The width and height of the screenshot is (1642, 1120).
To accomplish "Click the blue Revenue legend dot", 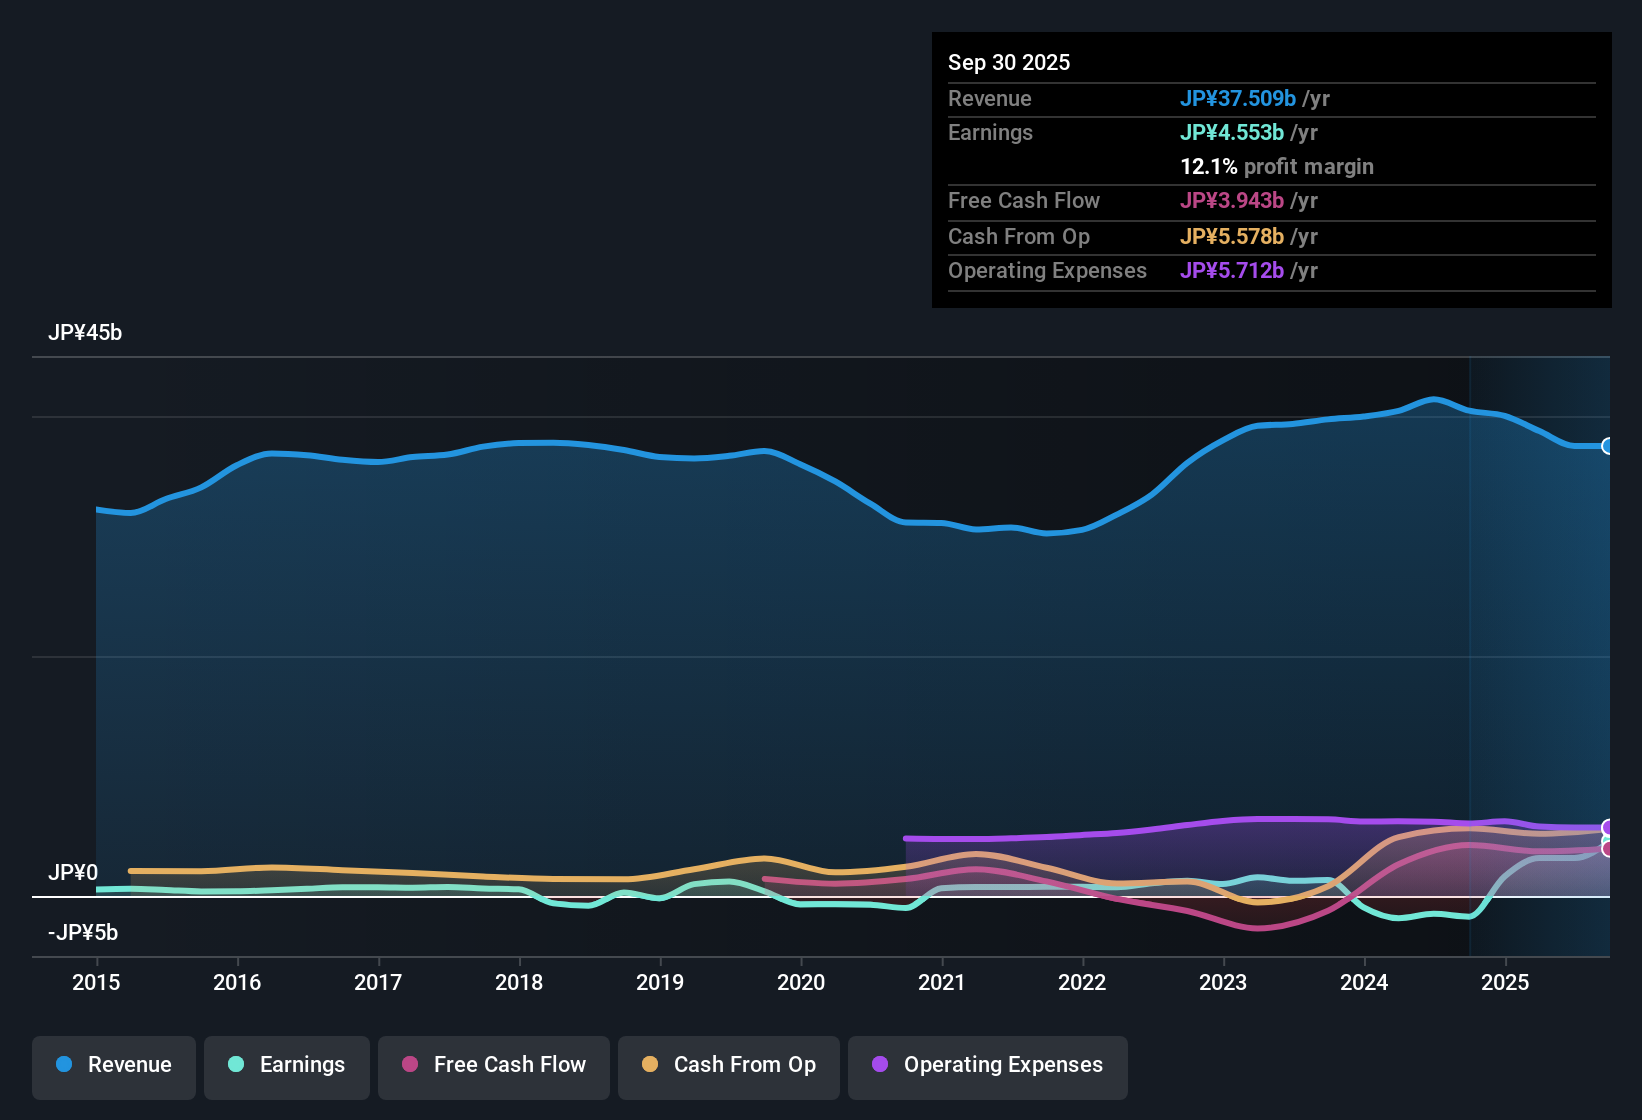I will point(63,1065).
